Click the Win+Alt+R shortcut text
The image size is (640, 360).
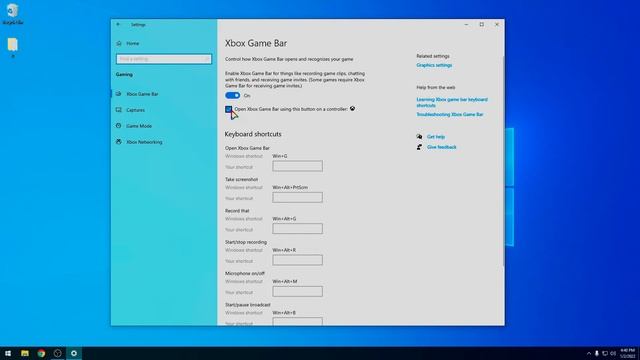284,250
